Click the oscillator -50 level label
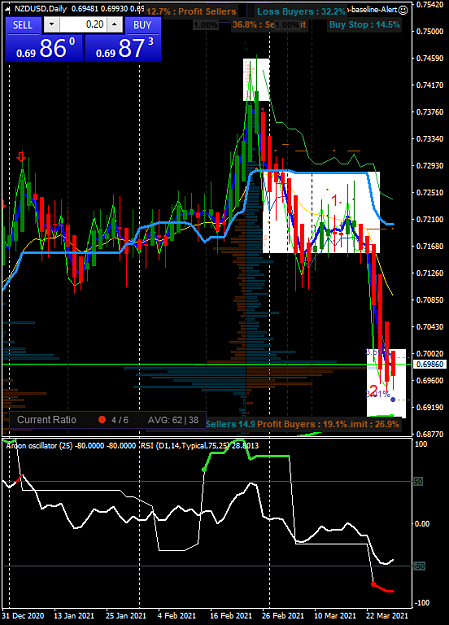The height and width of the screenshot is (625, 449). coord(419,566)
